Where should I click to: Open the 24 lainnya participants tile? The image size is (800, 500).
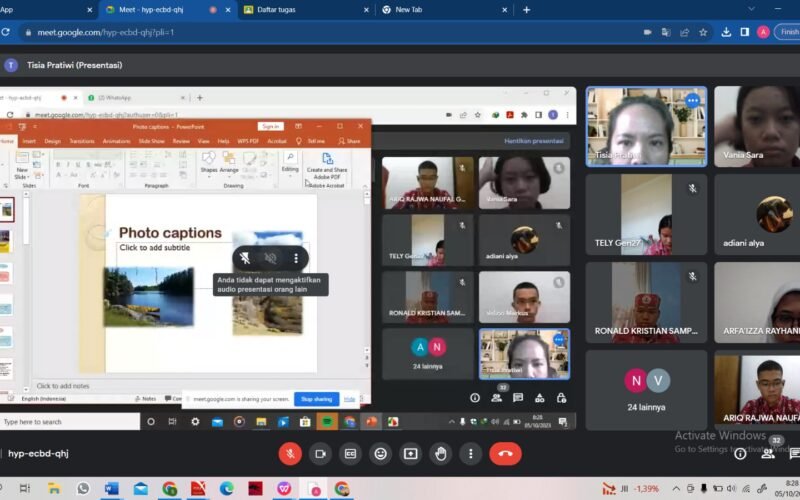(645, 388)
